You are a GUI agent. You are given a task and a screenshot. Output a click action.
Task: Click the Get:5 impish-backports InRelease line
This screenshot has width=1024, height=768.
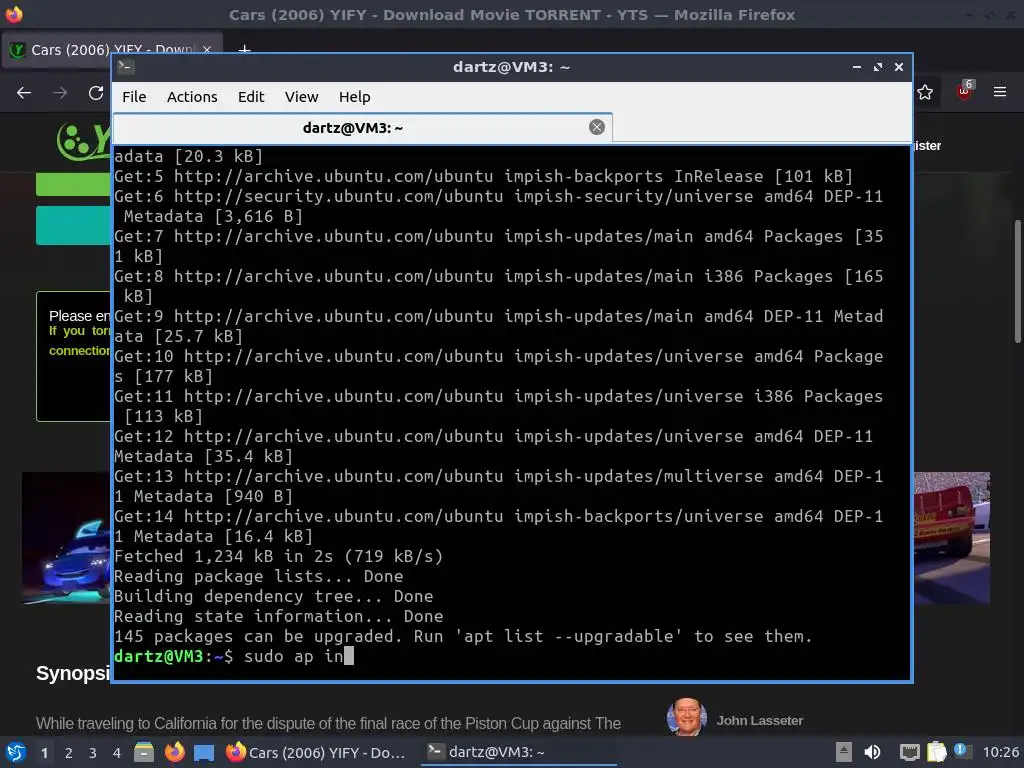coord(483,176)
